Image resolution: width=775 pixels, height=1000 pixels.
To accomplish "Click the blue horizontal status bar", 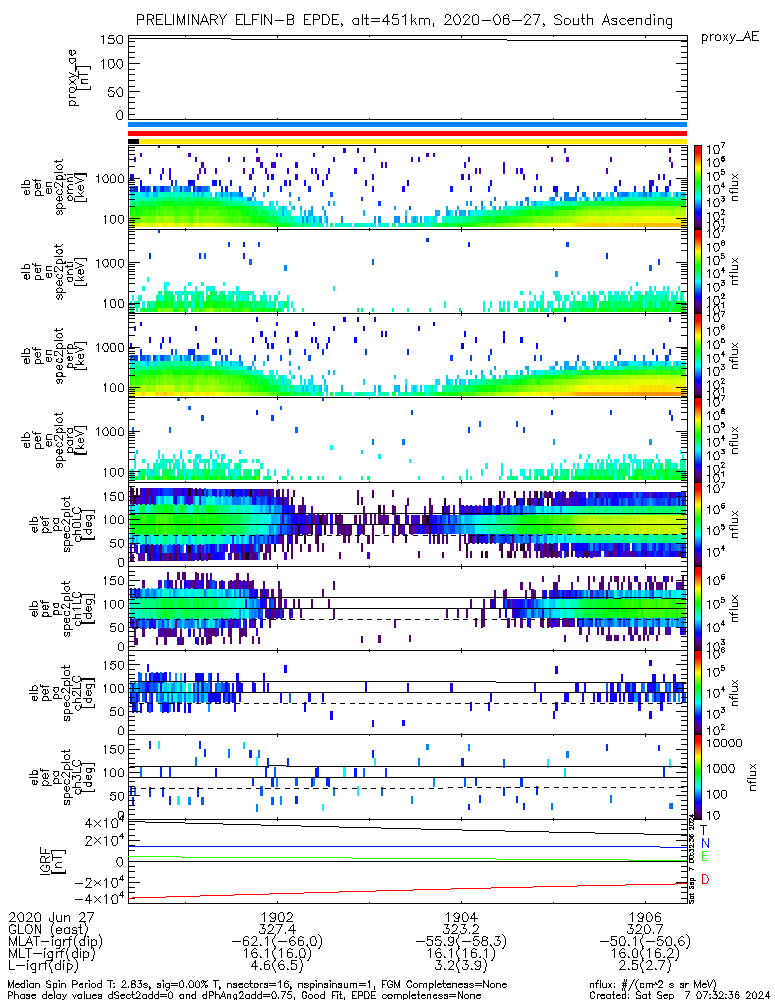I will [407, 125].
